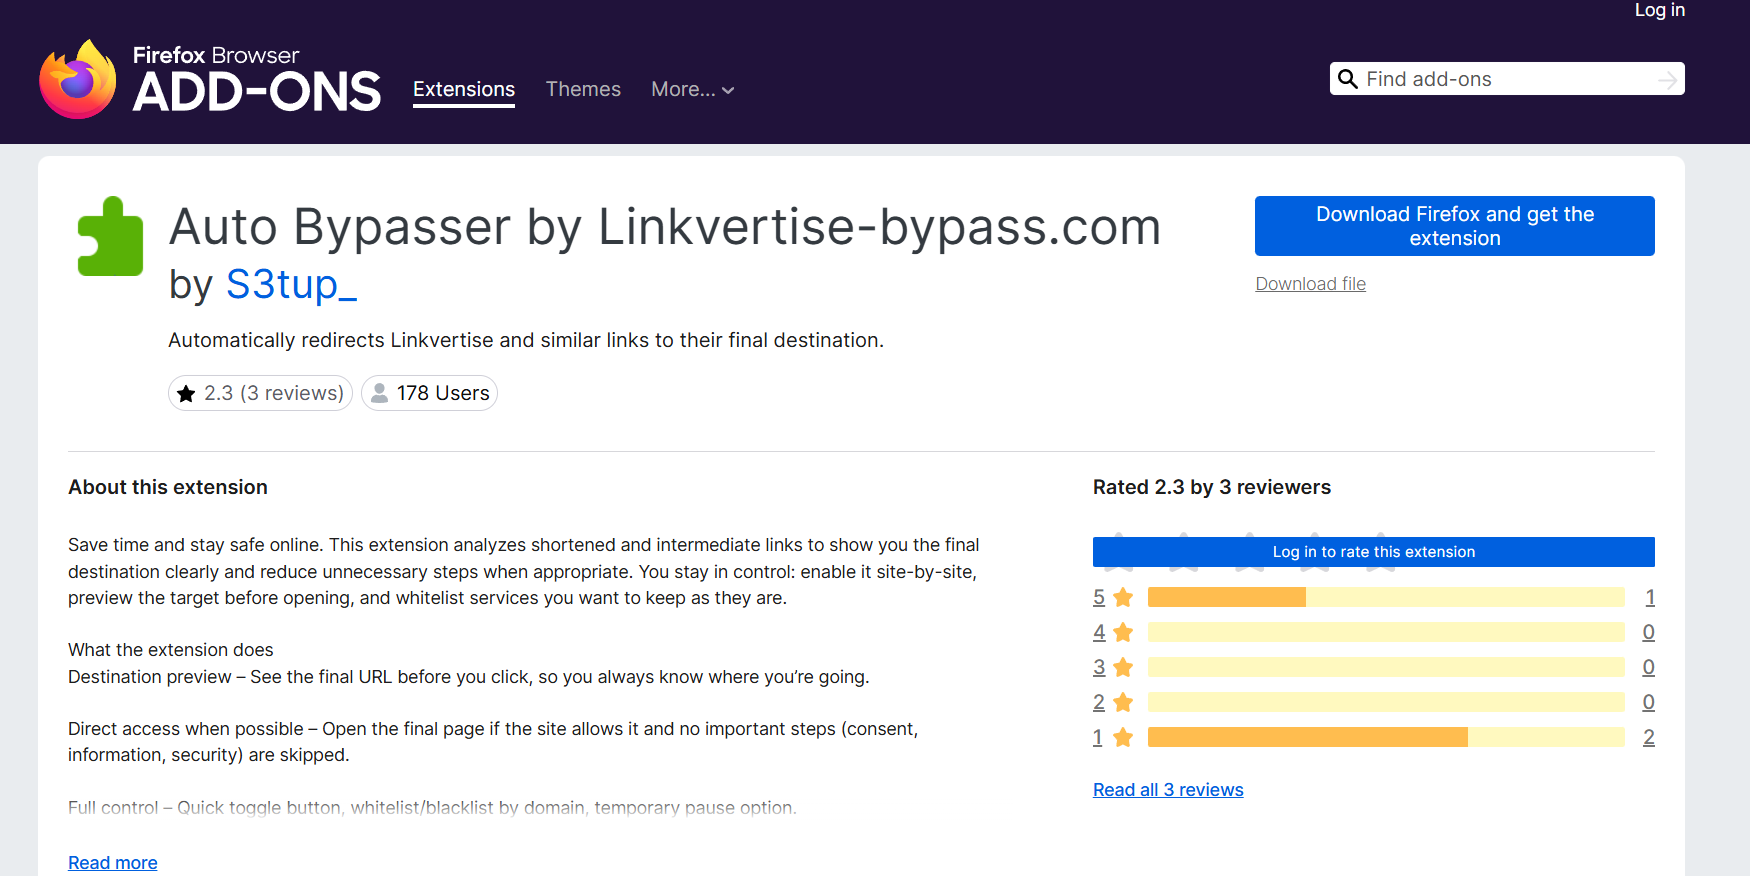Click the star icon in the 1-star row
This screenshot has height=876, width=1750.
tap(1123, 738)
